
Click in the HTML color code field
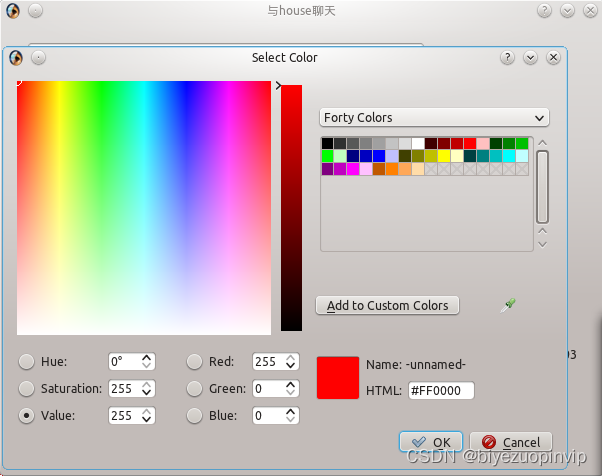pyautogui.click(x=441, y=390)
